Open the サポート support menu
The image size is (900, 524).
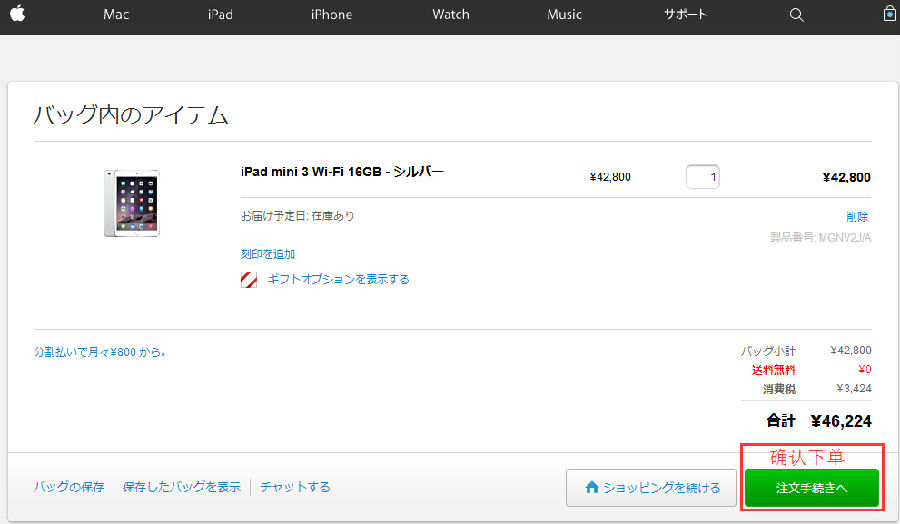click(x=685, y=15)
